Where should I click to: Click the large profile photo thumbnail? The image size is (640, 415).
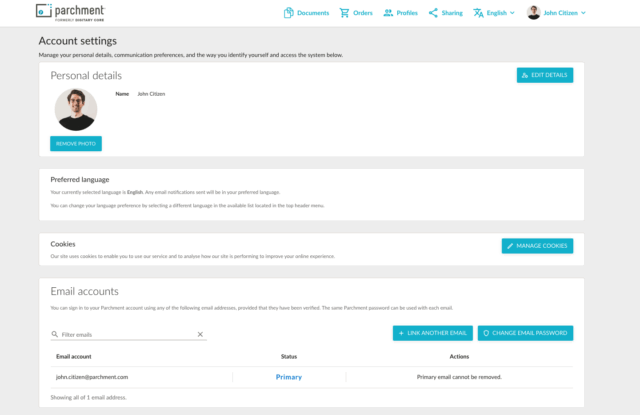[x=76, y=109]
